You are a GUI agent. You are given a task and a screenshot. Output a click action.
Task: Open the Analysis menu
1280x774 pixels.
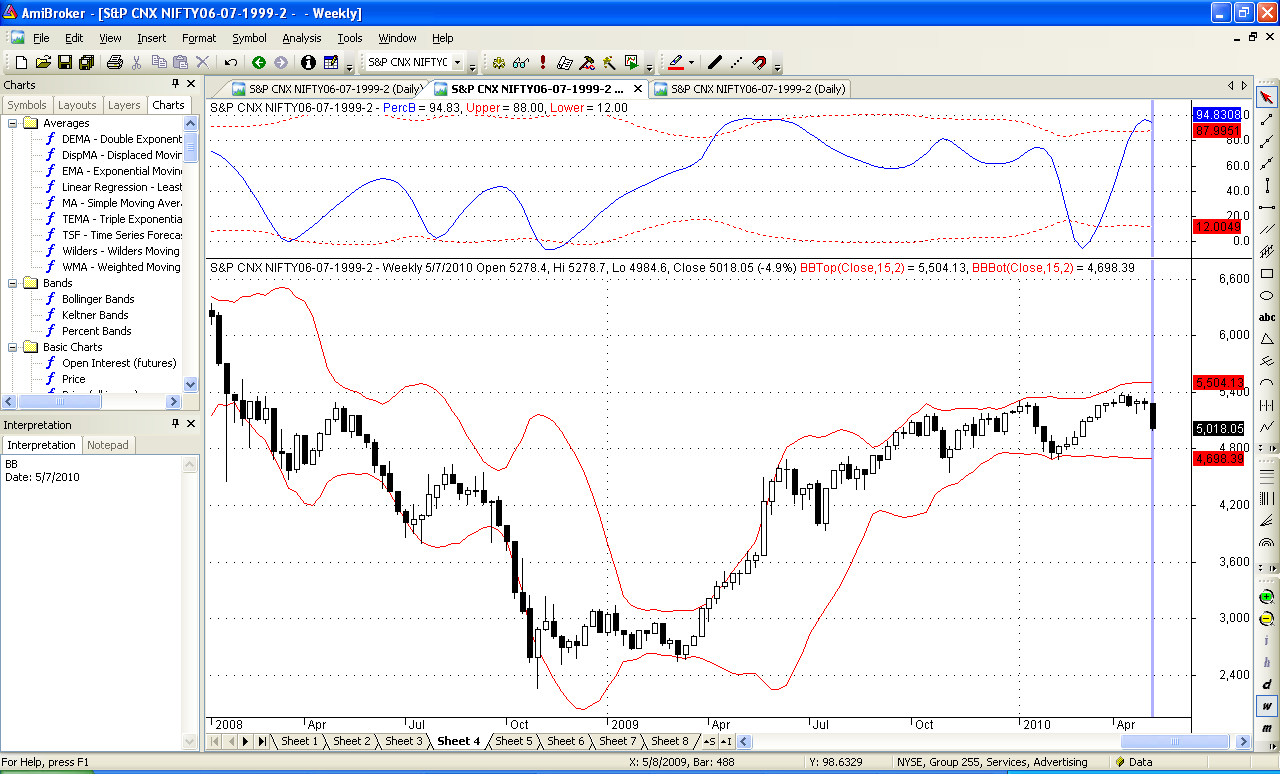302,38
